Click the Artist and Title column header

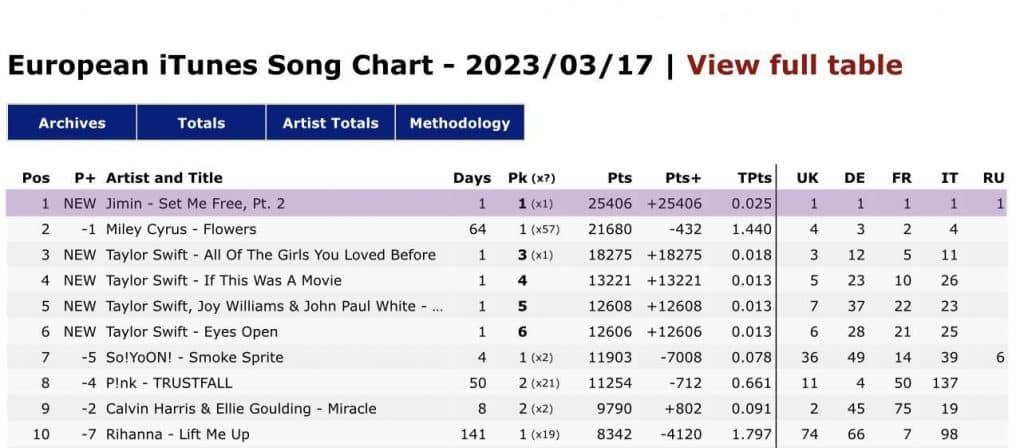[164, 178]
